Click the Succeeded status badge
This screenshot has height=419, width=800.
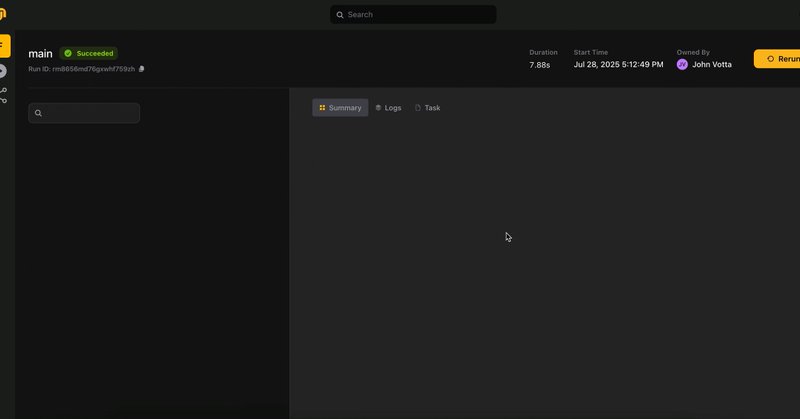89,53
